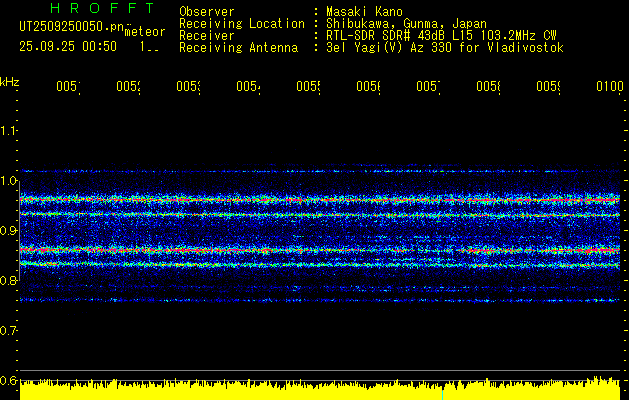This screenshot has width=629, height=400.
Task: Click the 3el Yagi(V) Az 330 antenna text
Action: 445,48
